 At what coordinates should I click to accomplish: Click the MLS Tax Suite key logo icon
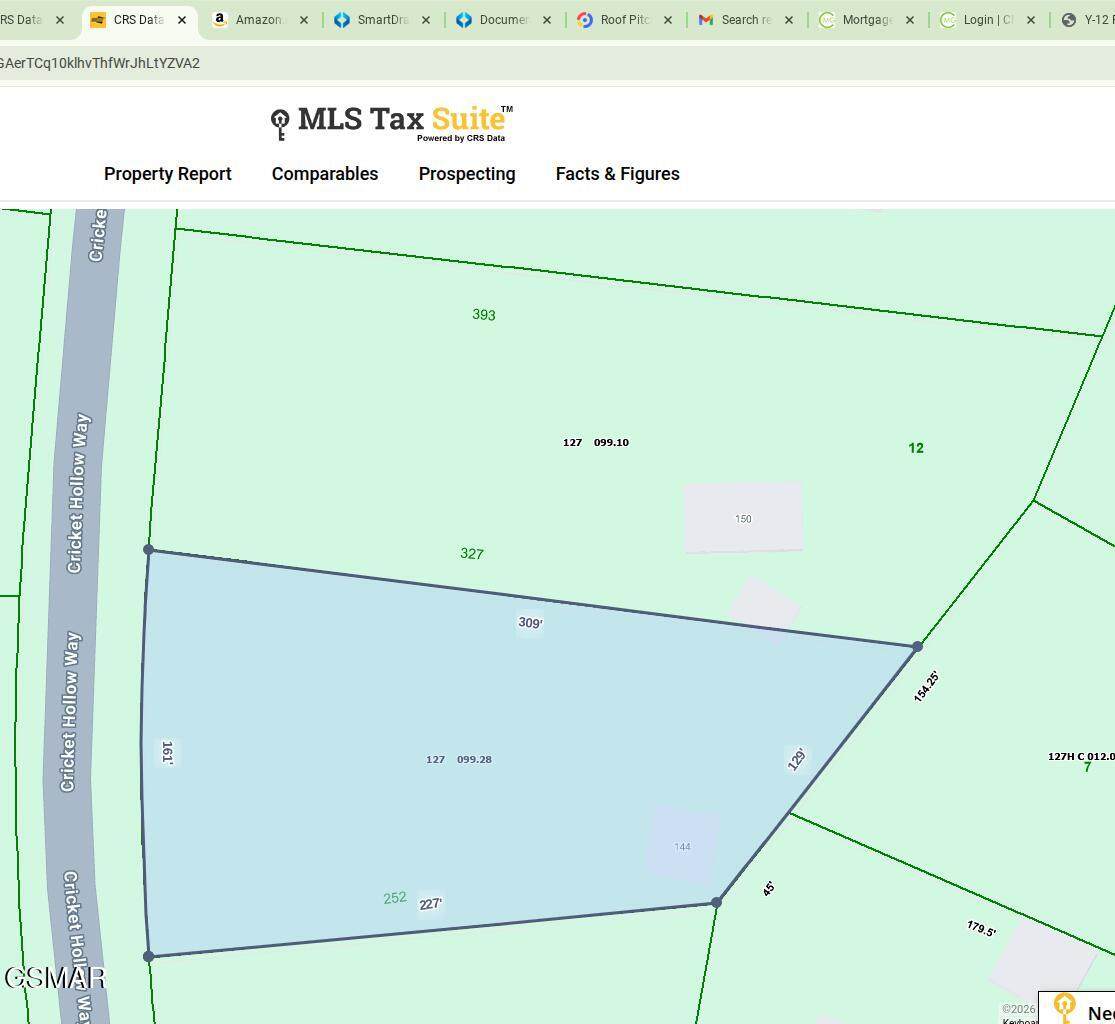(x=280, y=124)
